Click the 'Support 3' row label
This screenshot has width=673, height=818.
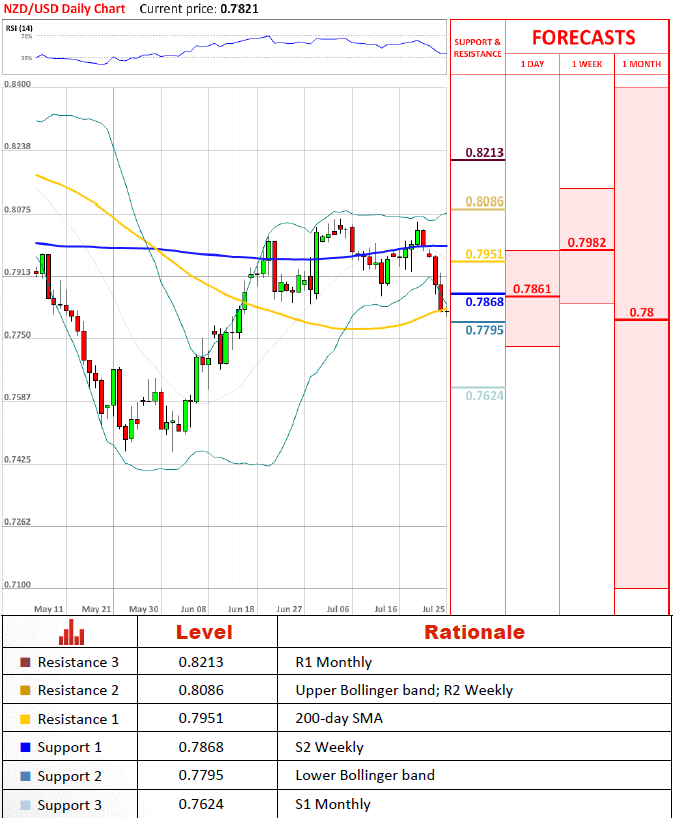(69, 805)
